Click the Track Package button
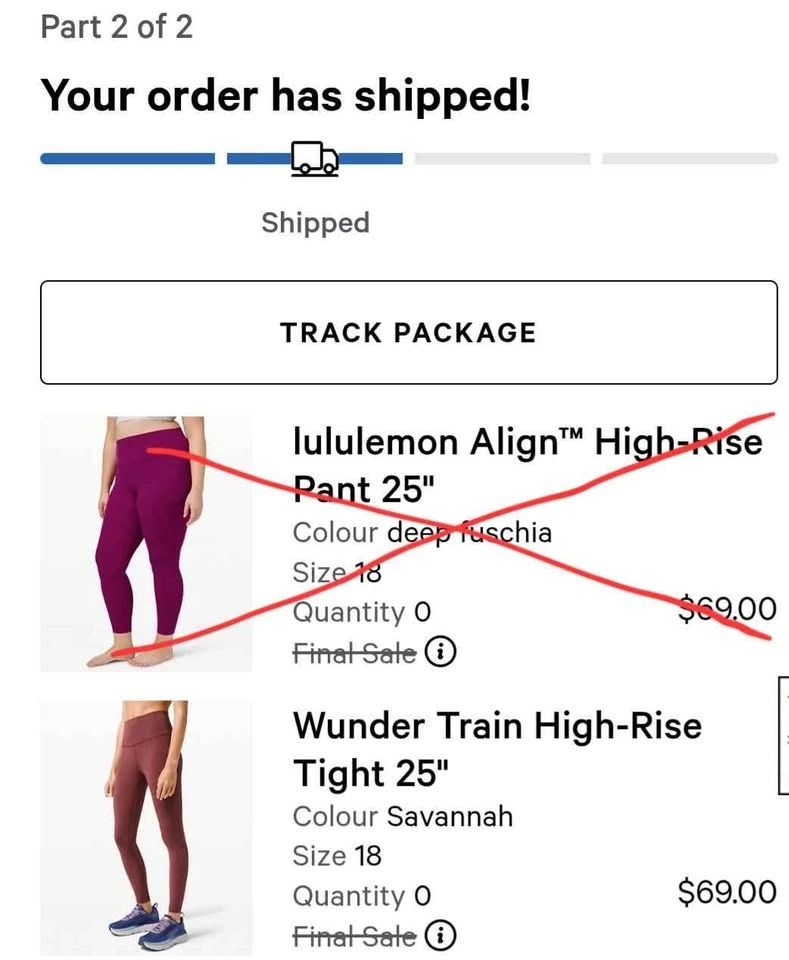The height and width of the screenshot is (960, 789). (x=409, y=332)
